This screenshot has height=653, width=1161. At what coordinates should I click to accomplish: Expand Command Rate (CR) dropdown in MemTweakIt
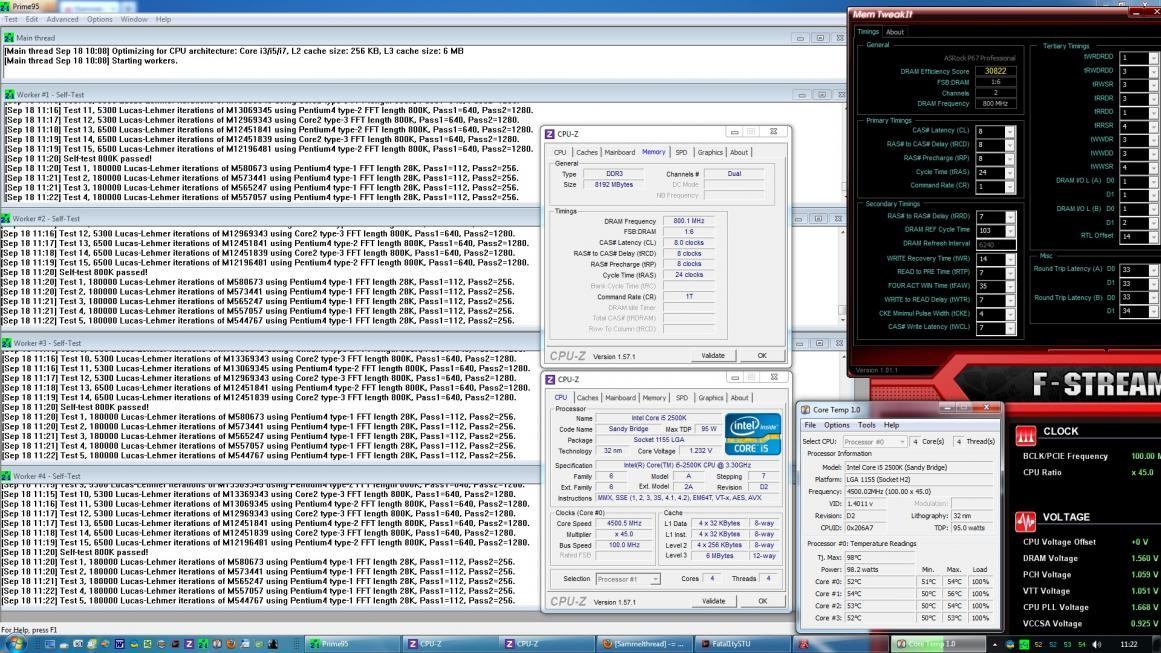pos(1009,187)
